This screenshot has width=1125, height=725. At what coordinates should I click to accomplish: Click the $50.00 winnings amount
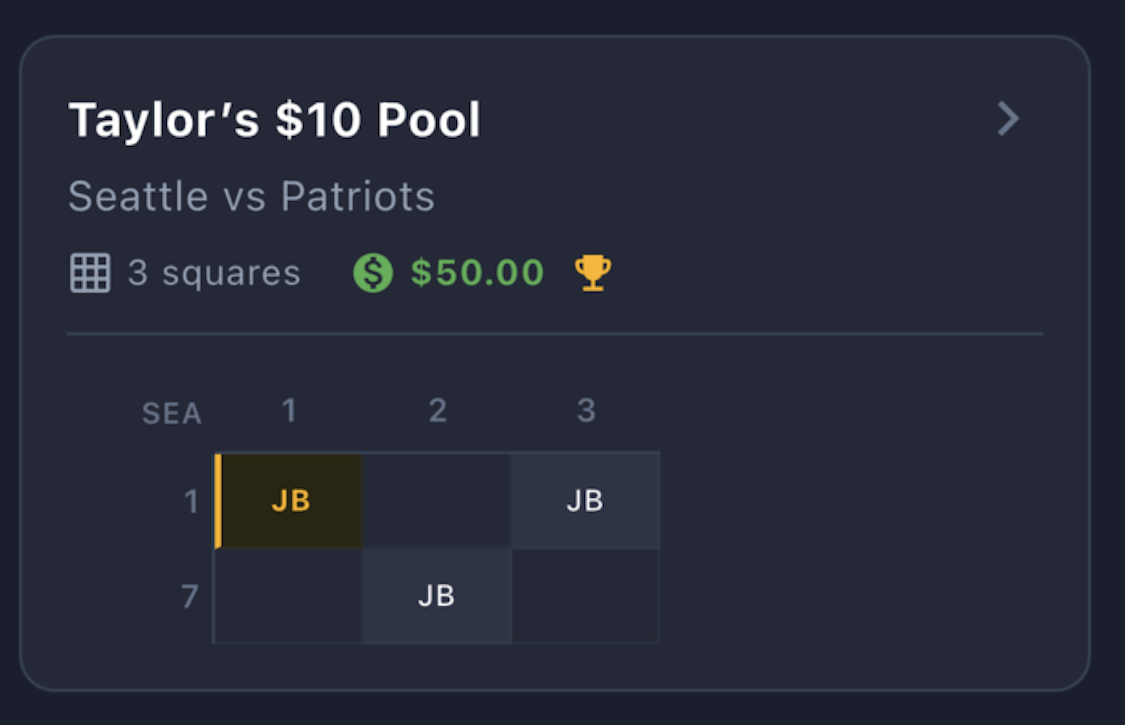click(x=477, y=273)
